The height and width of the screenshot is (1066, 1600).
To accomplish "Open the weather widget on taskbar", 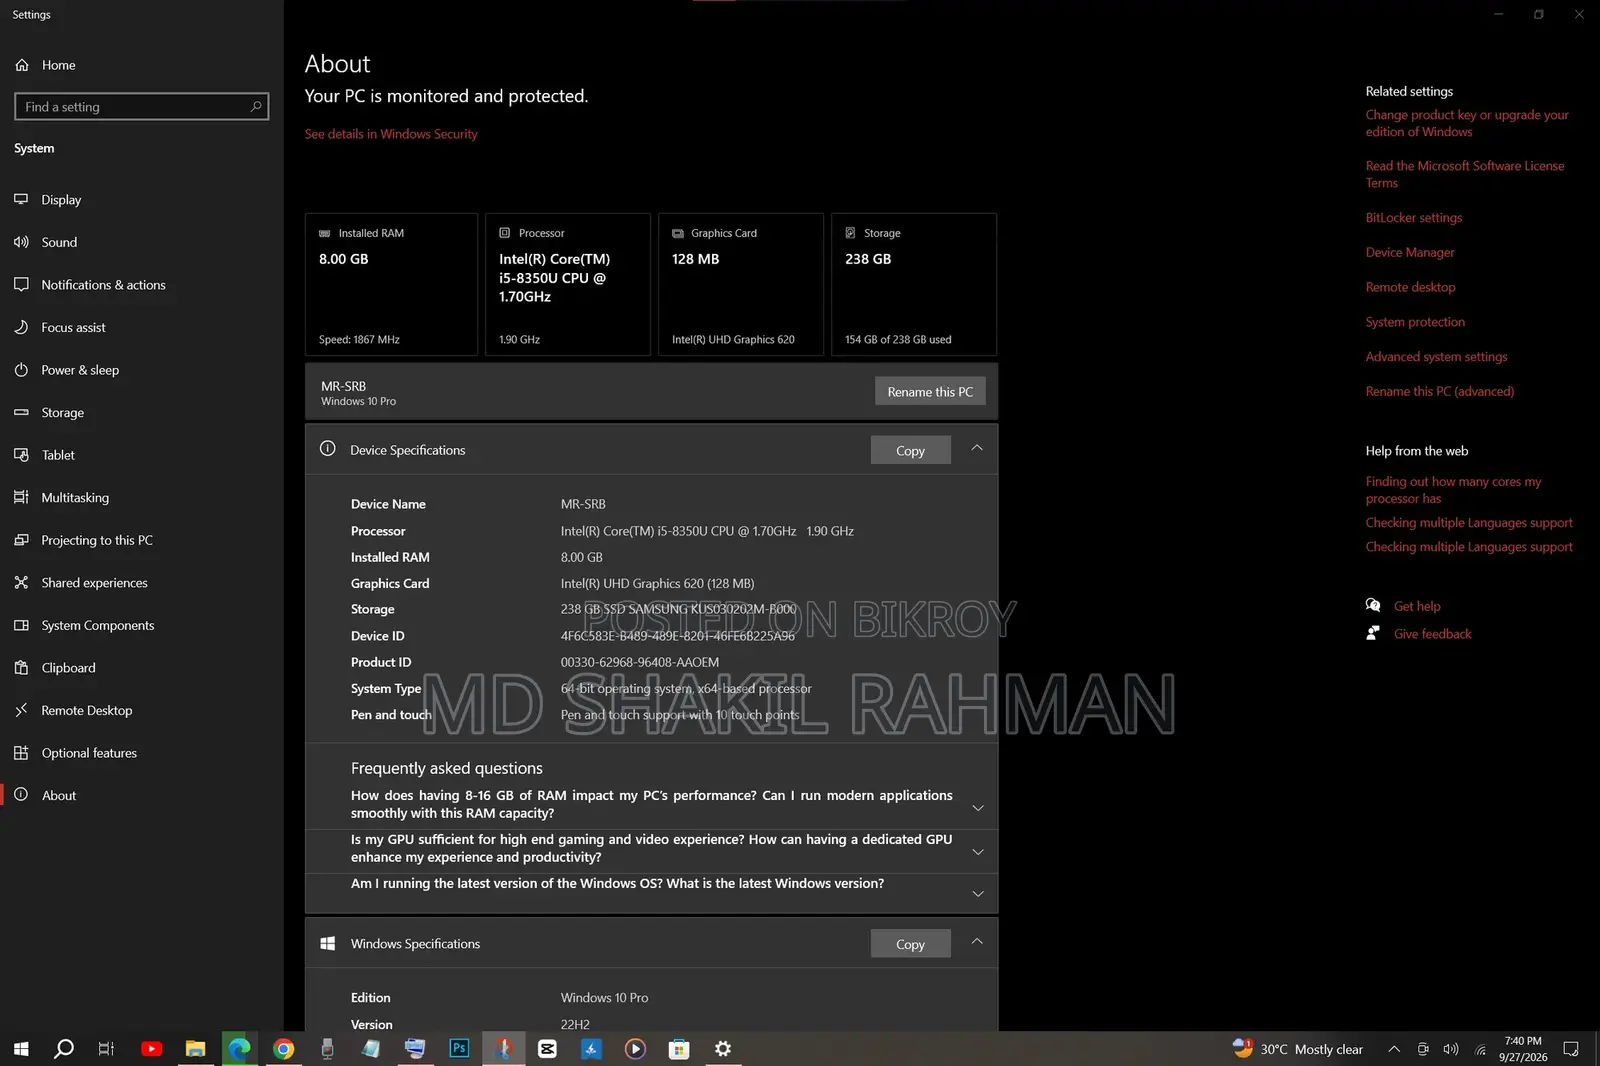I will click(1297, 1049).
